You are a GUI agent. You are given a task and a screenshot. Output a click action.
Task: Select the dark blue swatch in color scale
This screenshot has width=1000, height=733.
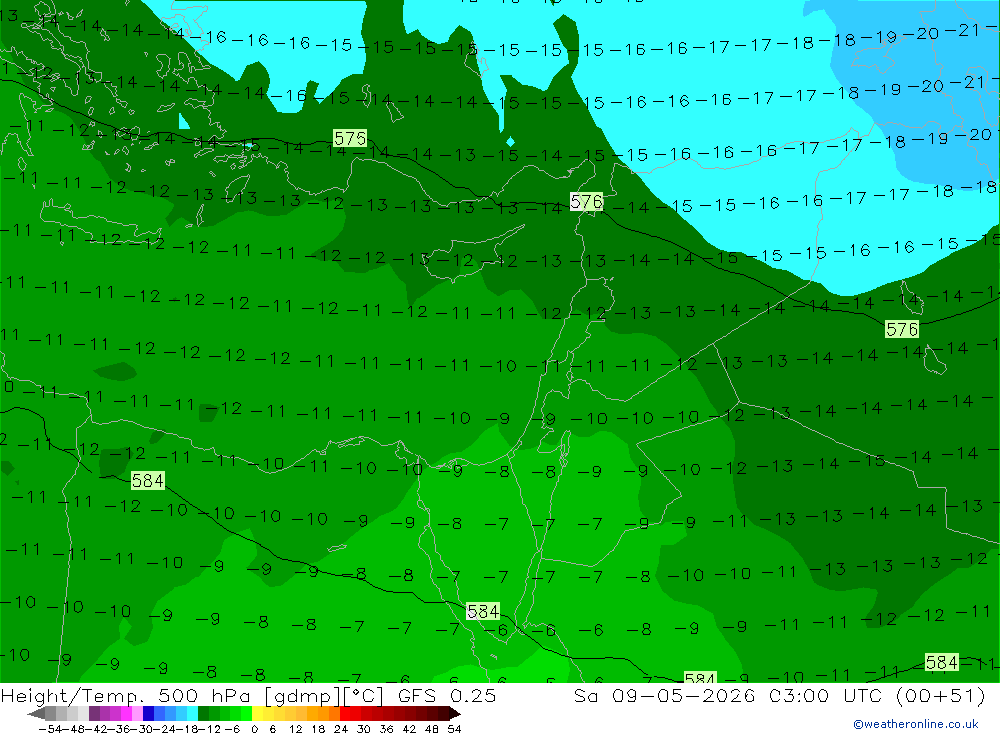pos(149,713)
